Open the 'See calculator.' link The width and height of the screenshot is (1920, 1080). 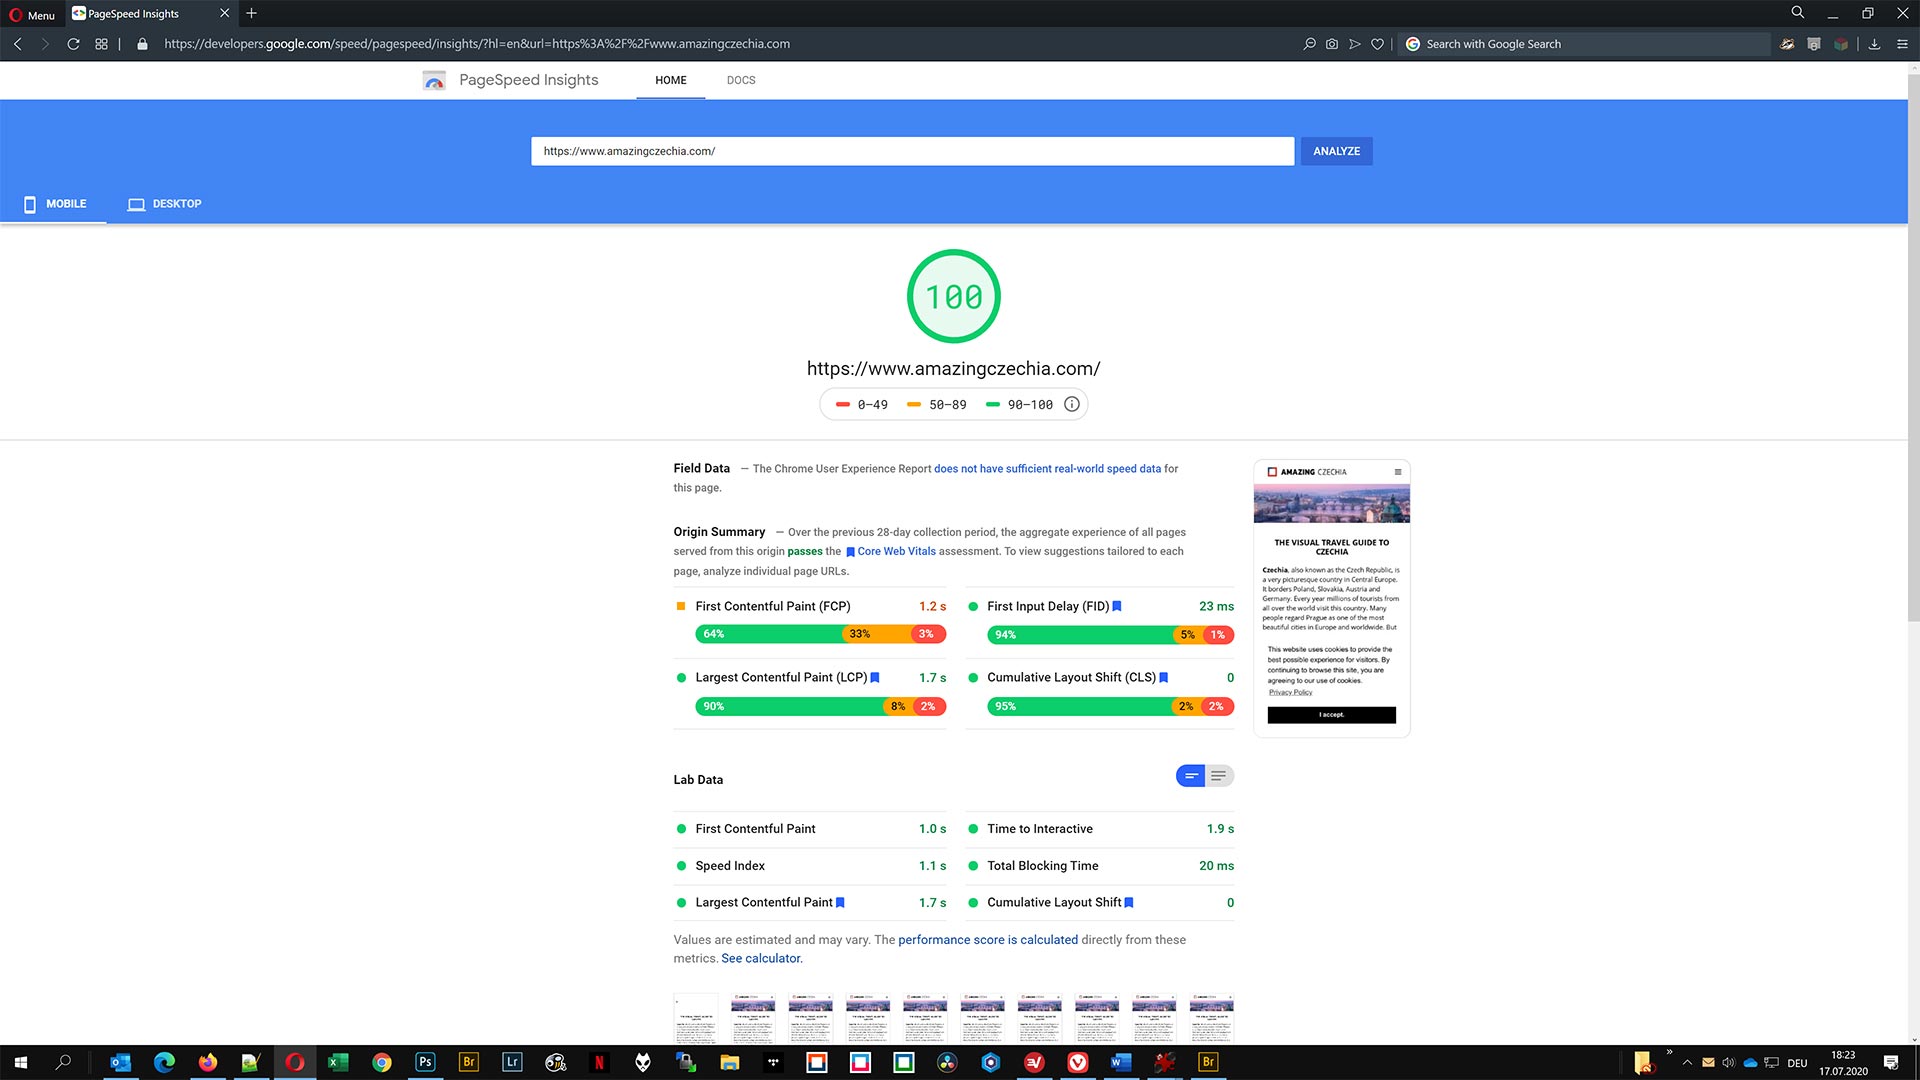point(762,959)
